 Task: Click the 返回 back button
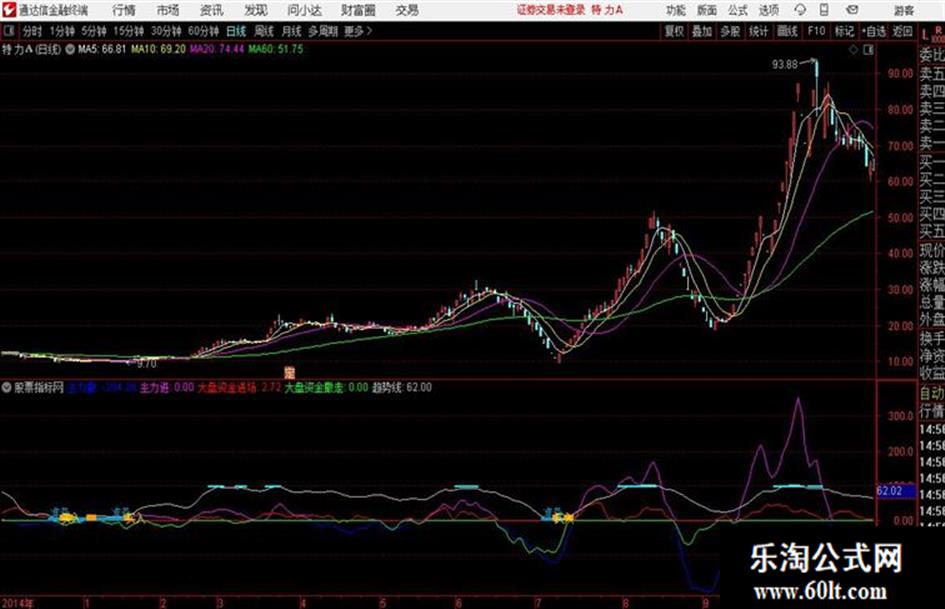[902, 31]
